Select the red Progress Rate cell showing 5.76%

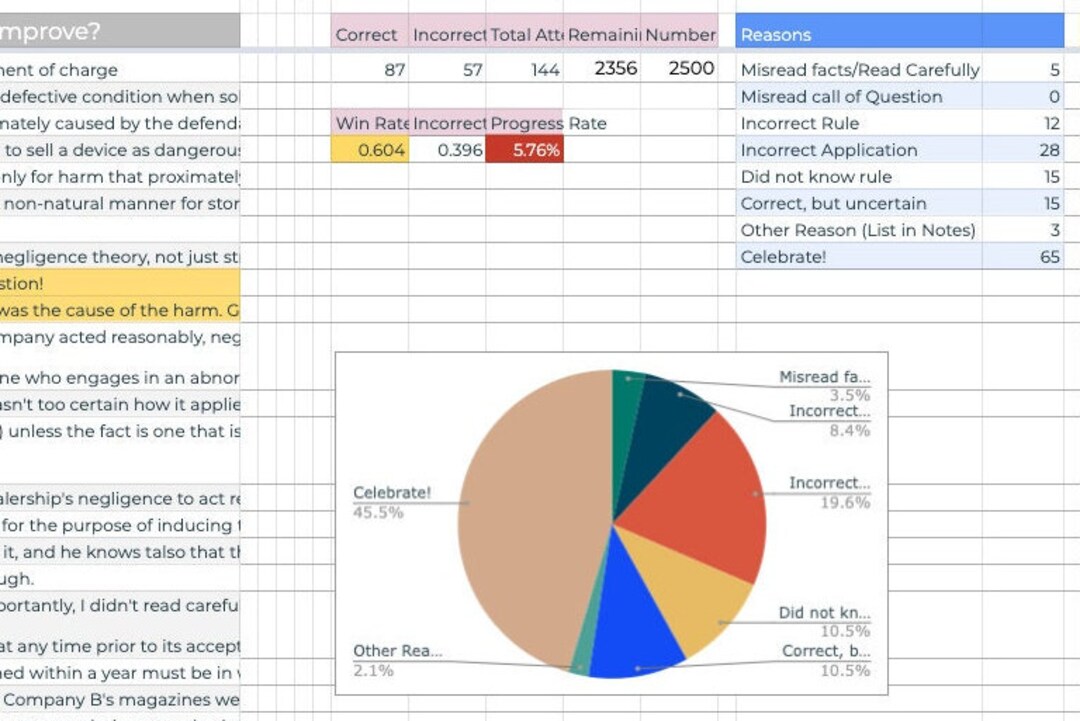[527, 148]
